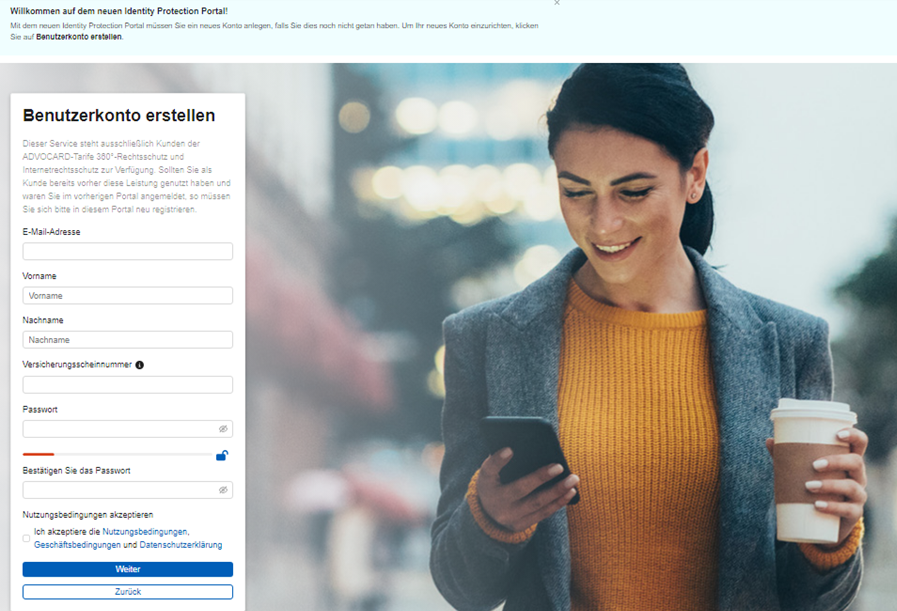Click the Benutzerkonto erstellen form heading
The width and height of the screenshot is (897, 611).
pos(118,116)
